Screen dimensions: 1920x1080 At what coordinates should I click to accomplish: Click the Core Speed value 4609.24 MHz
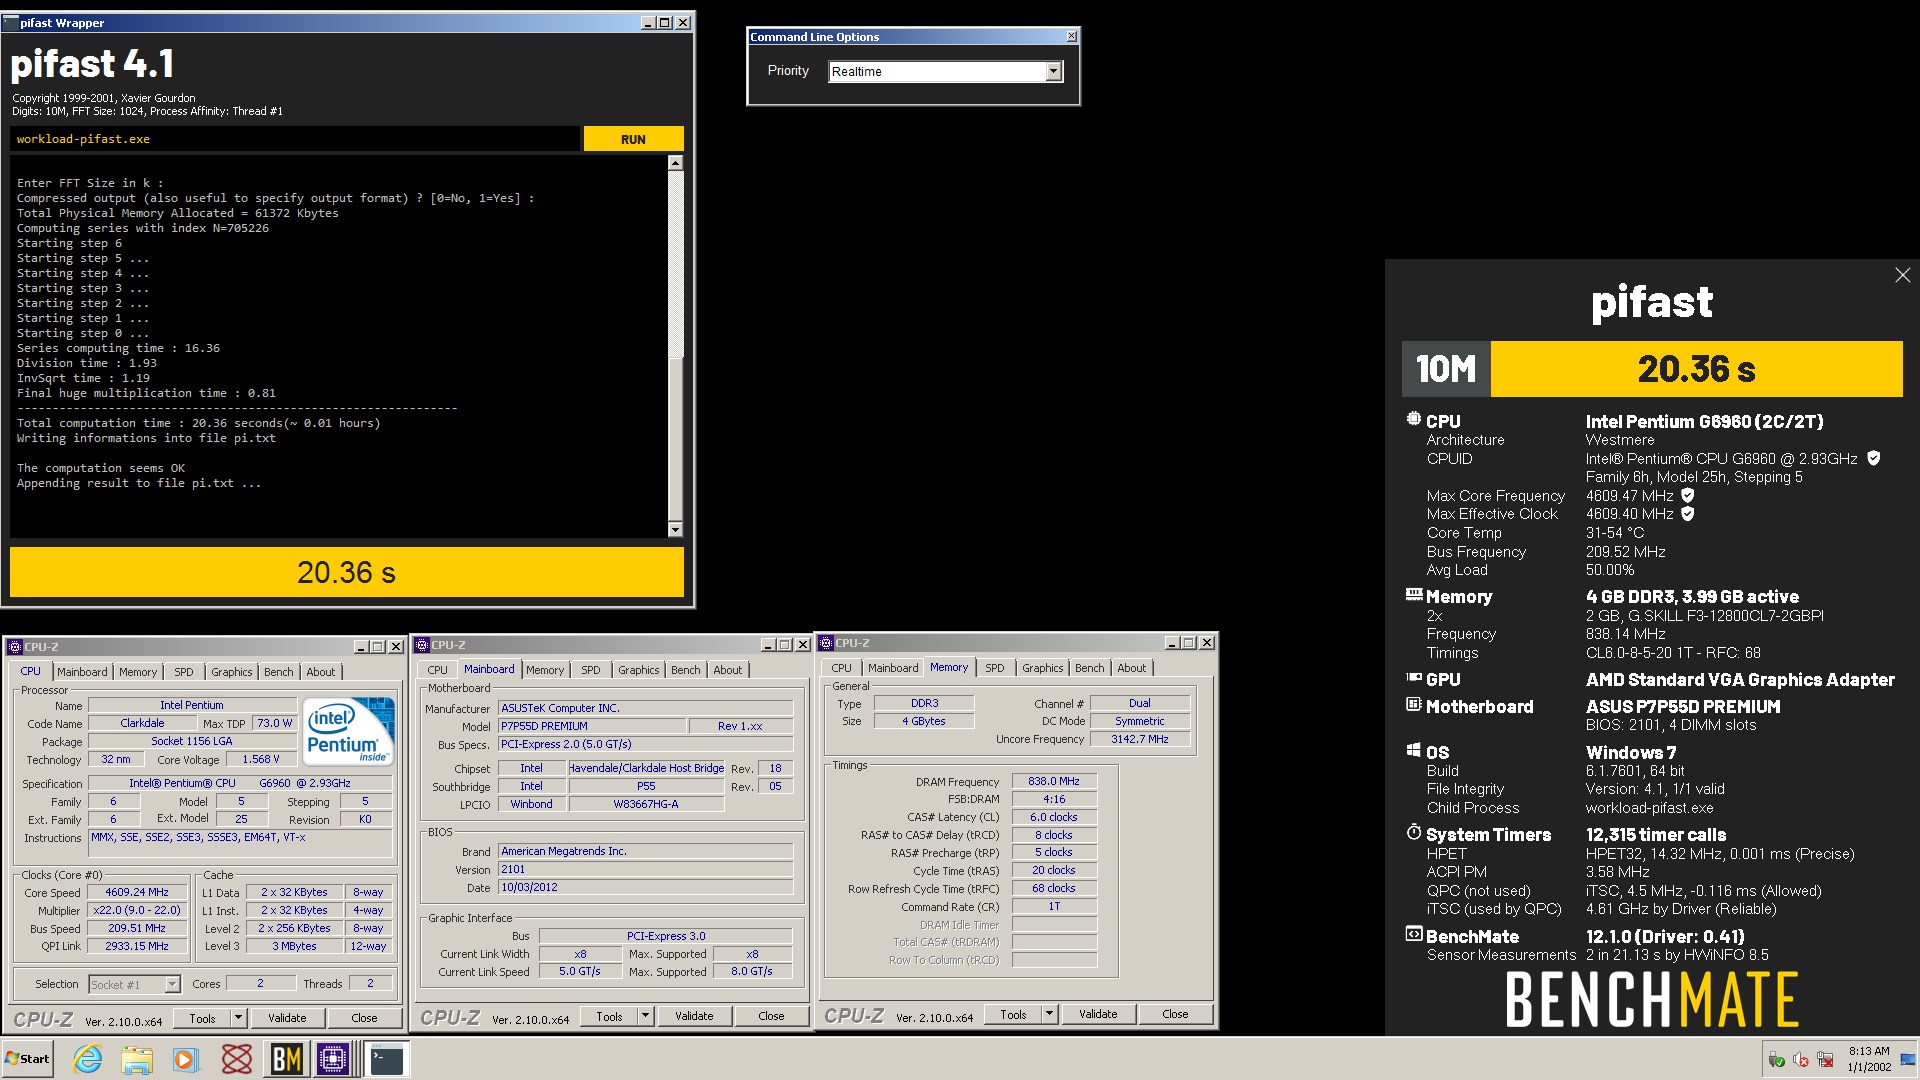pos(137,892)
